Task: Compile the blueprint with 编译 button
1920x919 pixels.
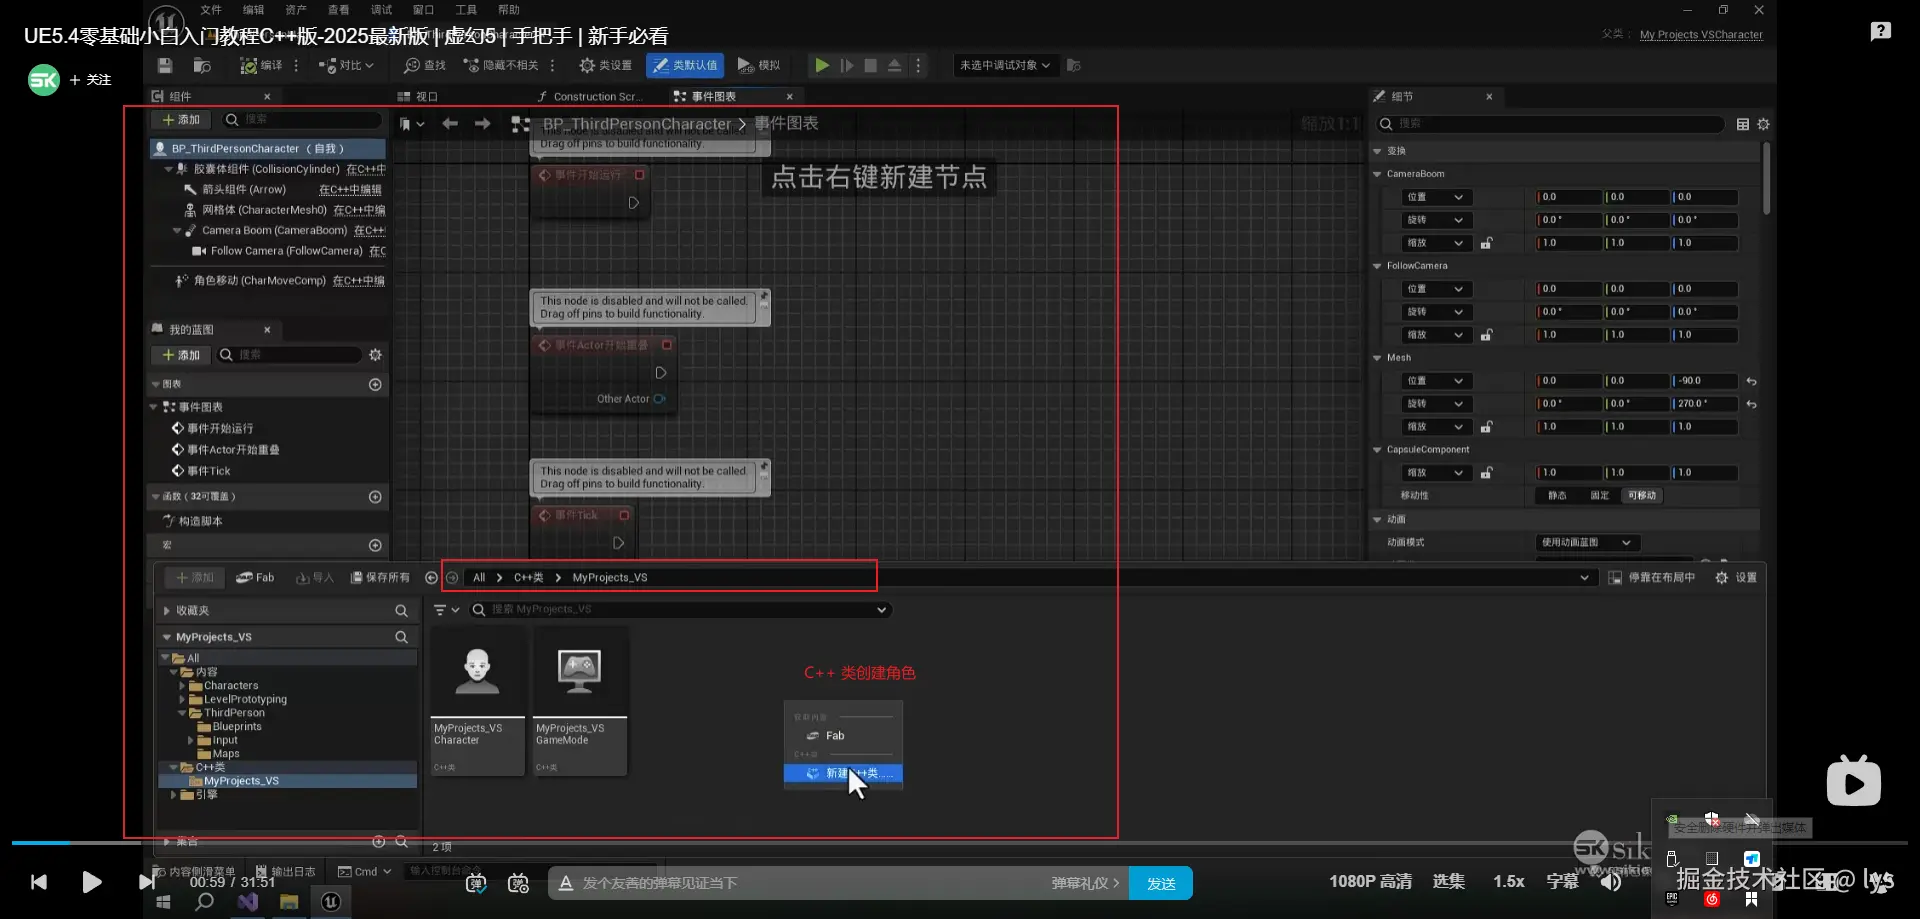Action: click(261, 65)
